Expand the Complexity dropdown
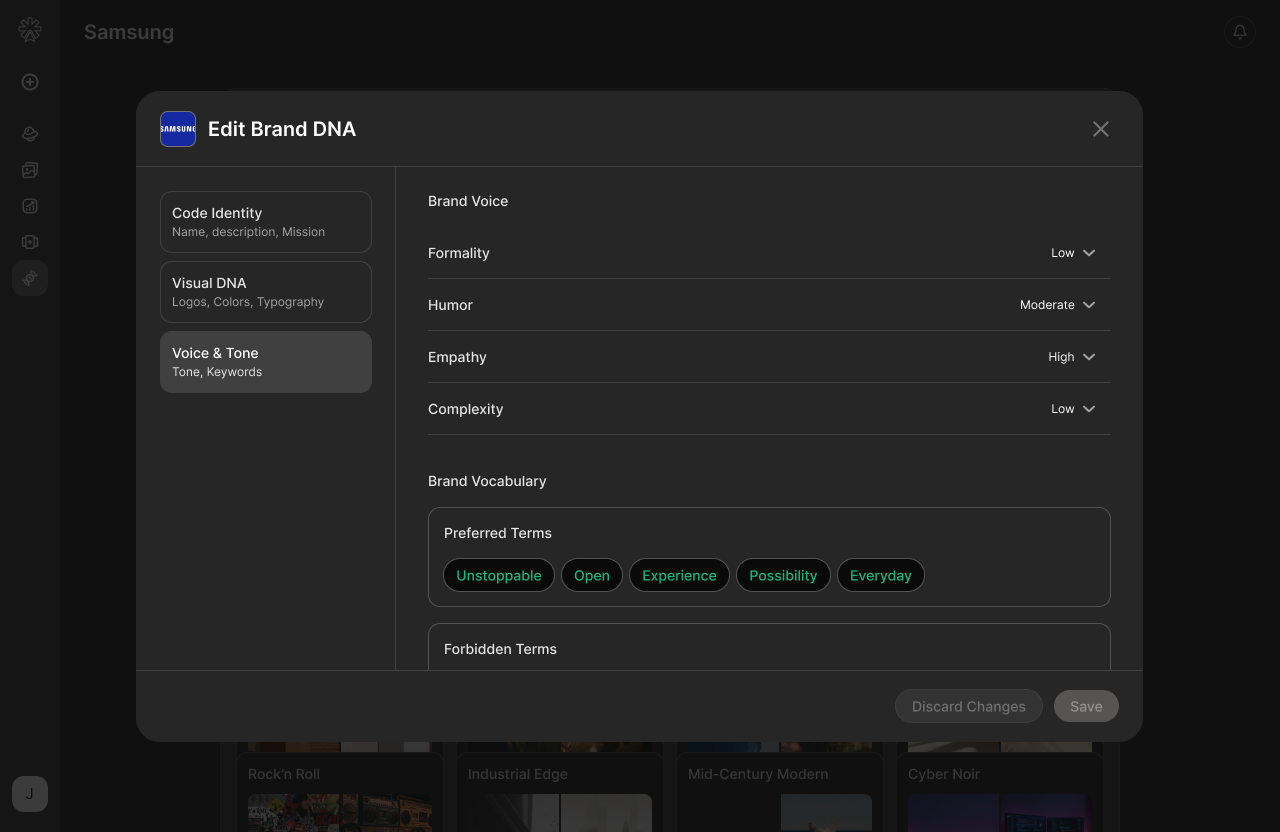The height and width of the screenshot is (832, 1280). (1074, 409)
